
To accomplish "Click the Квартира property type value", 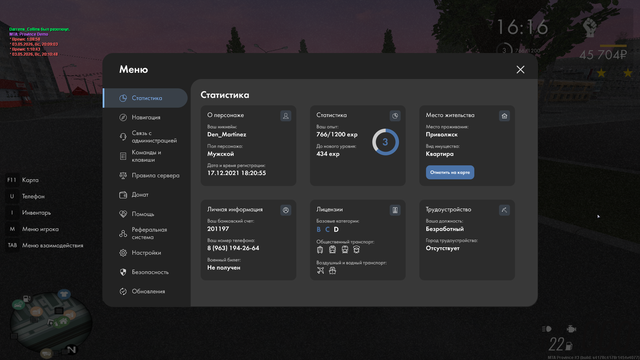I will (440, 154).
